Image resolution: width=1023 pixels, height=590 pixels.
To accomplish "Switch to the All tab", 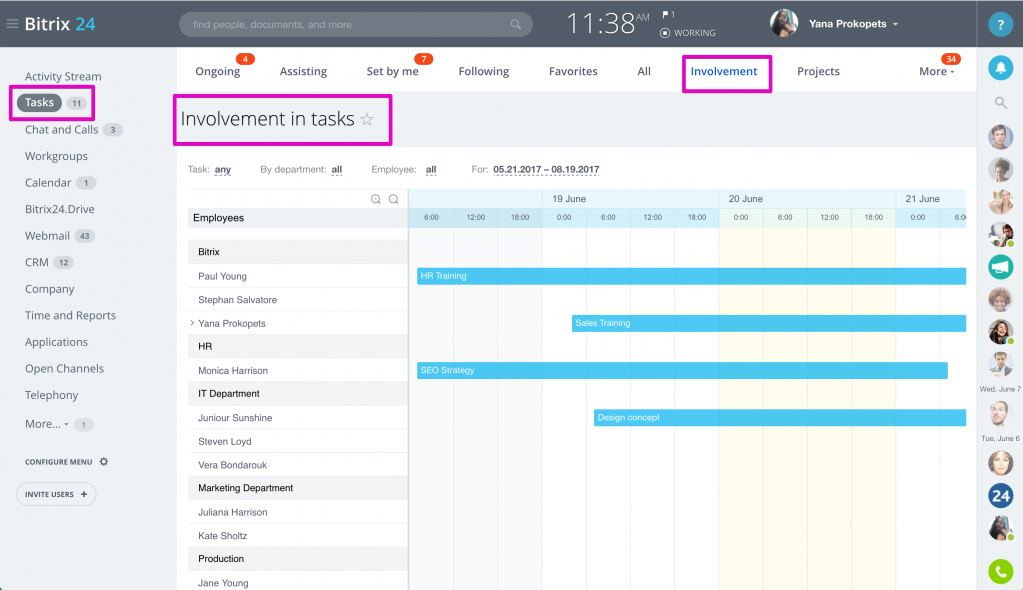I will point(644,71).
